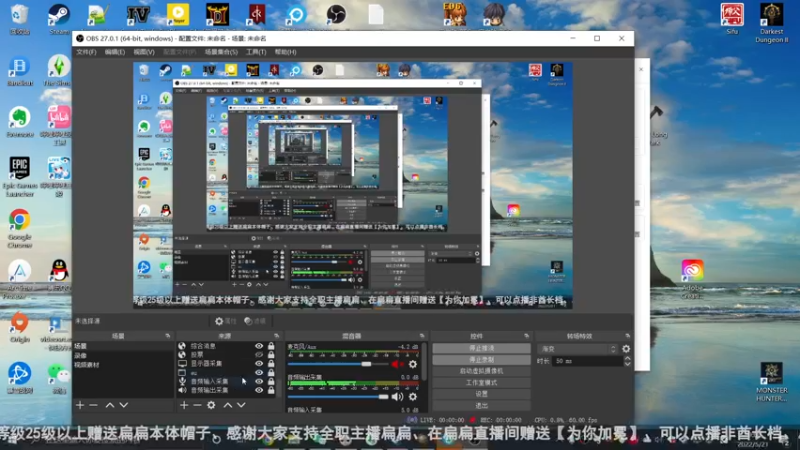The width and height of the screenshot is (800, 450).
Task: Open the 麦克风/Aux mixer gear settings
Action: tap(413, 364)
